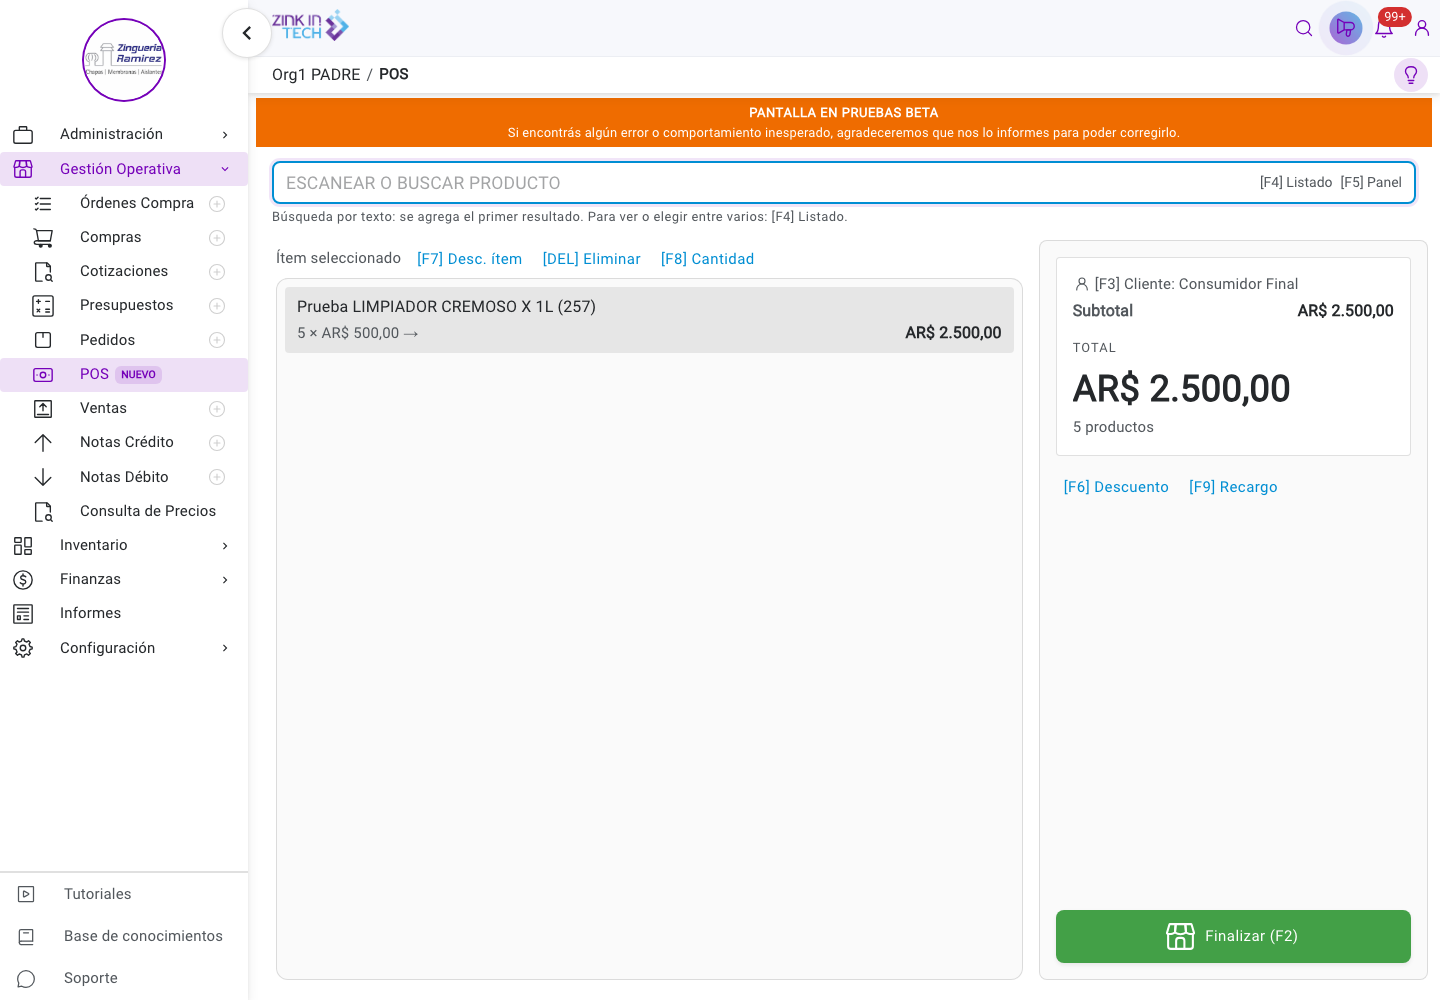Click the [F9] Recargo link
The height and width of the screenshot is (1000, 1440).
tap(1233, 487)
